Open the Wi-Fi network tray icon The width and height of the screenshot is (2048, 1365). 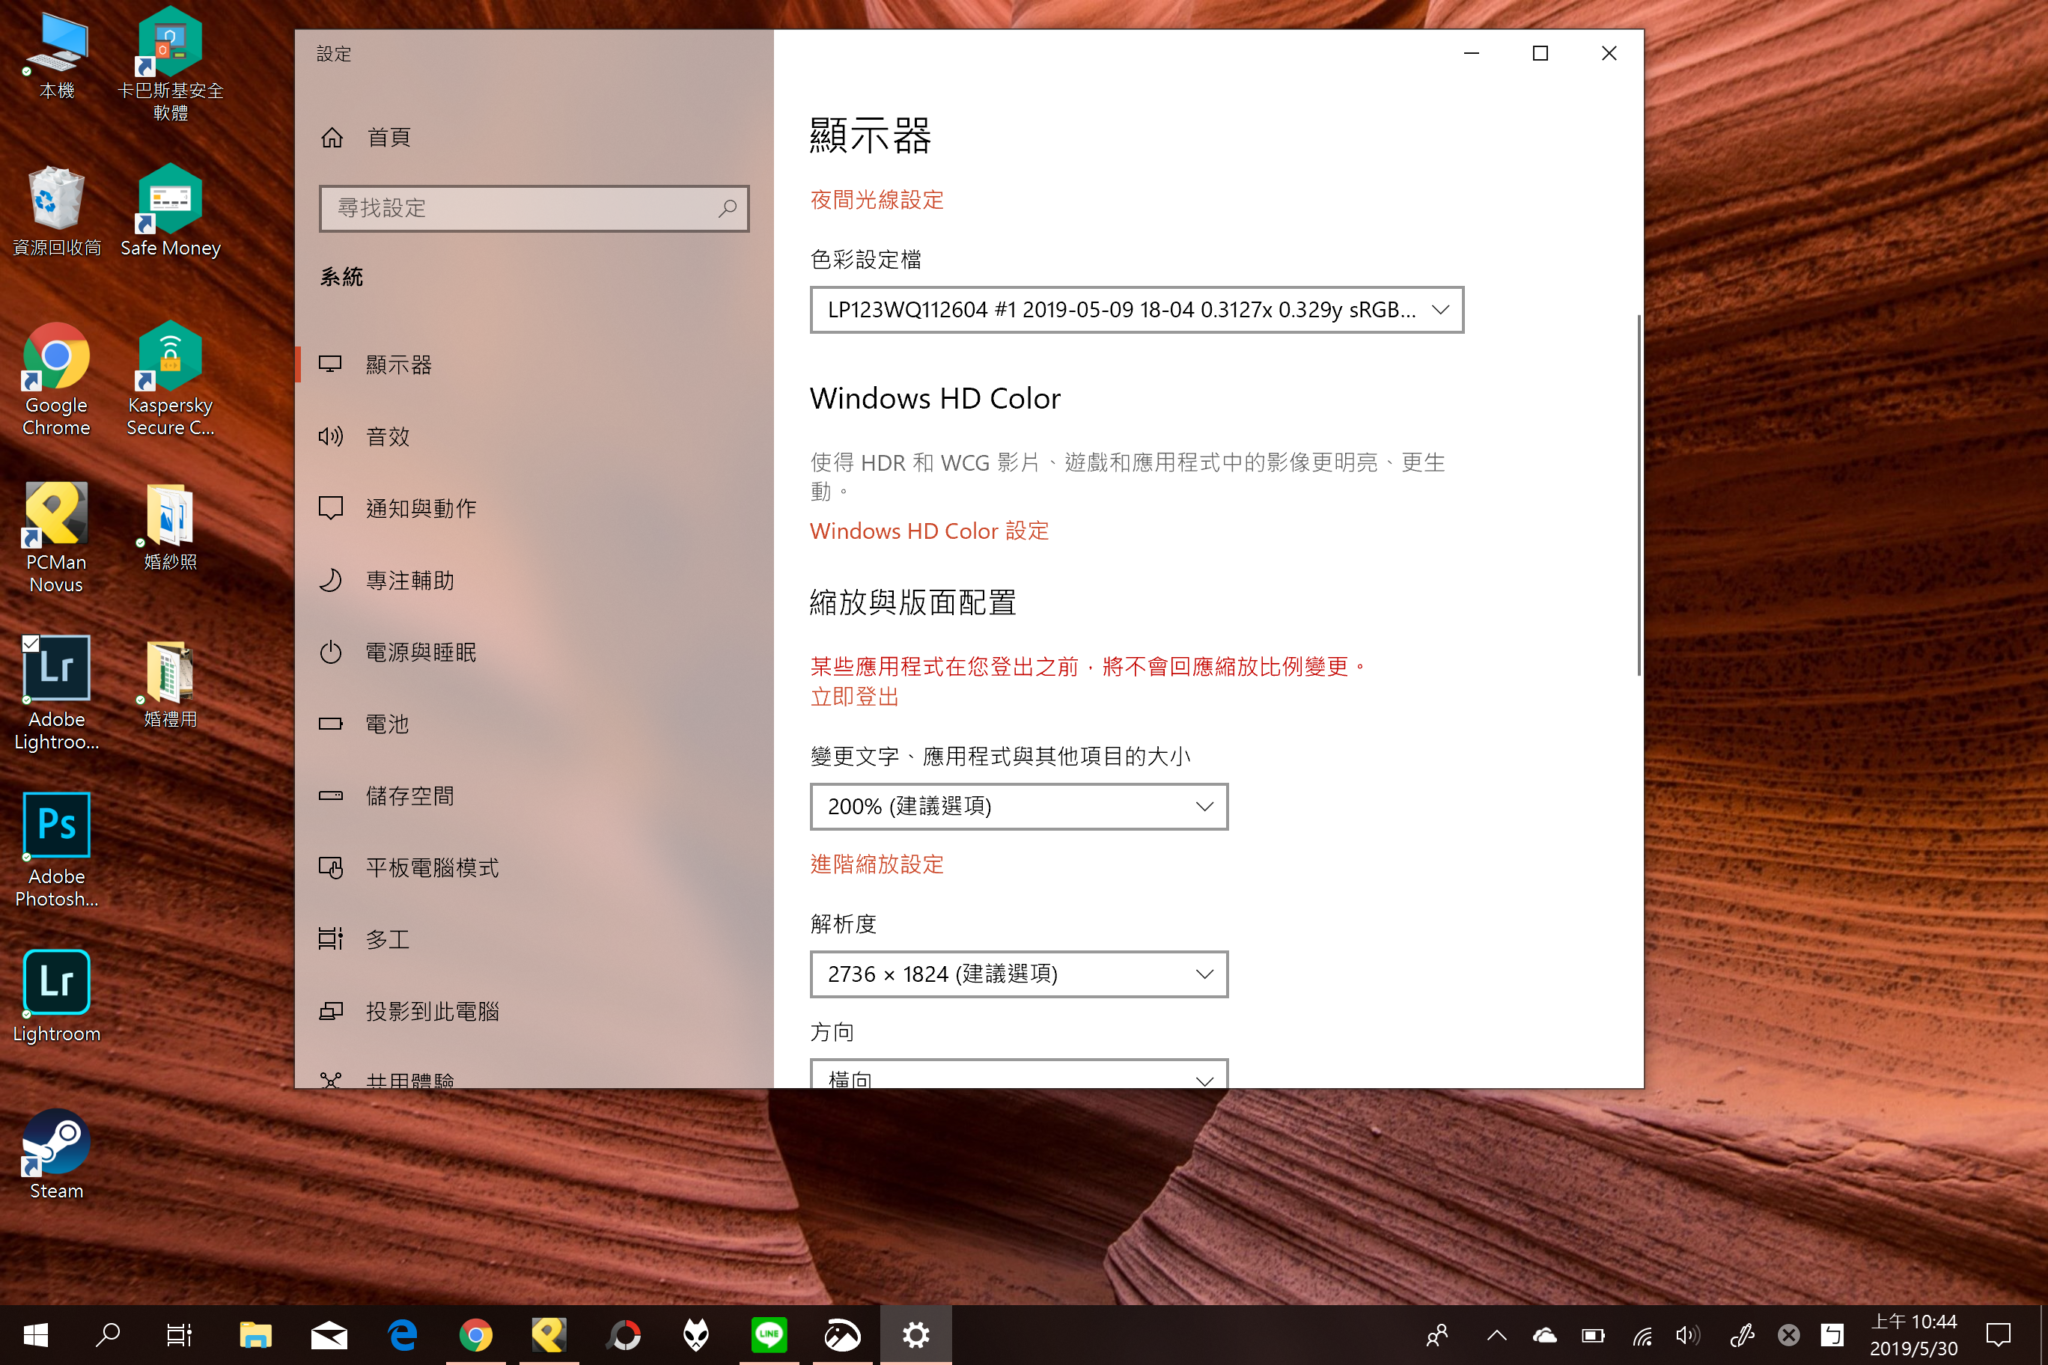tap(1642, 1335)
